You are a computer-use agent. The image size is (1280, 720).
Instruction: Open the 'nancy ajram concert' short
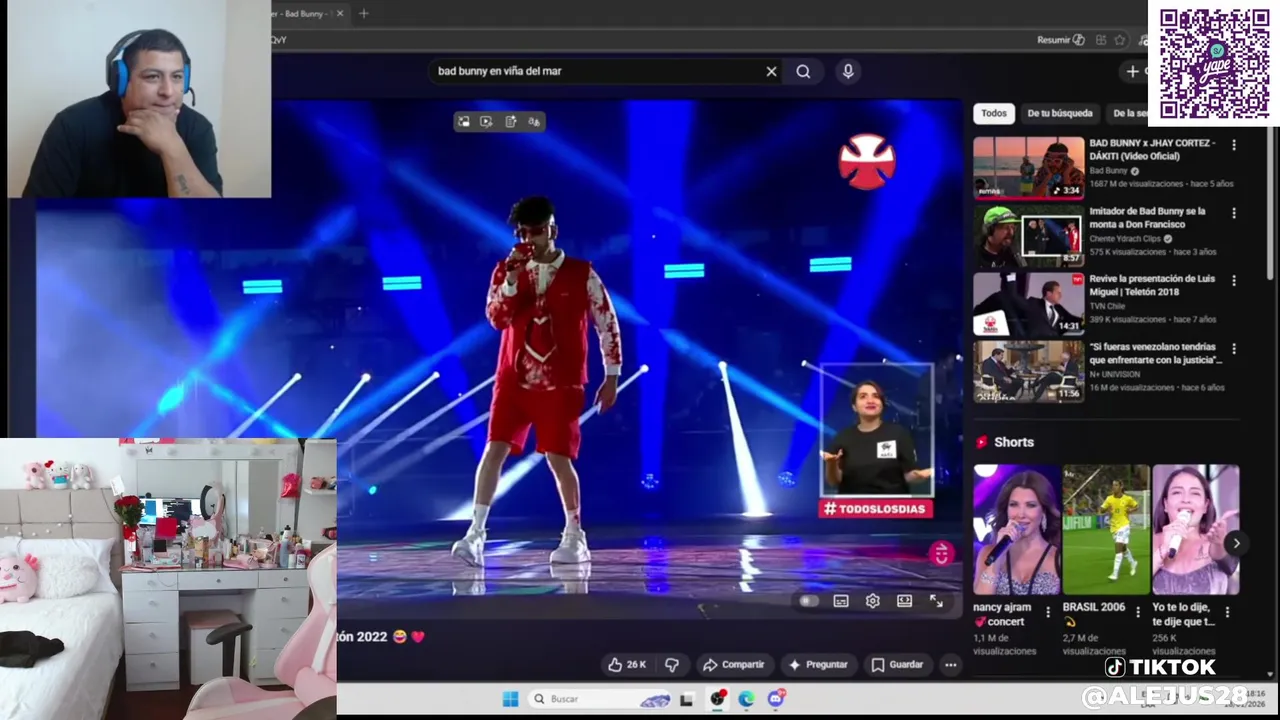point(1017,530)
